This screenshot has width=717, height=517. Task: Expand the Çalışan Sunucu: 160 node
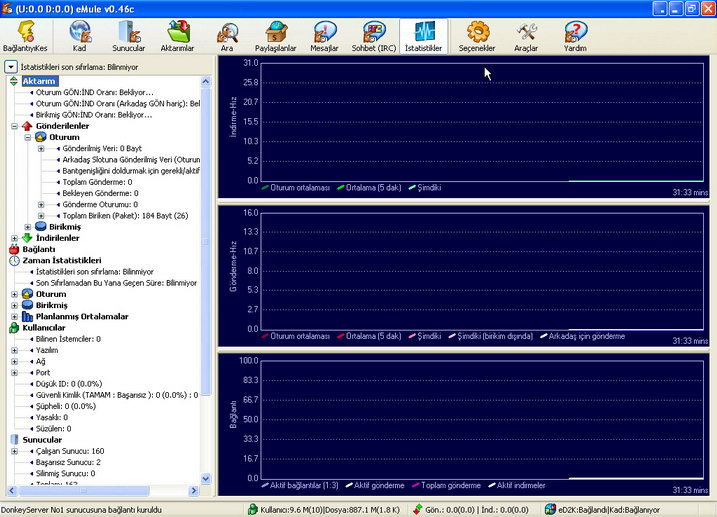(x=14, y=451)
